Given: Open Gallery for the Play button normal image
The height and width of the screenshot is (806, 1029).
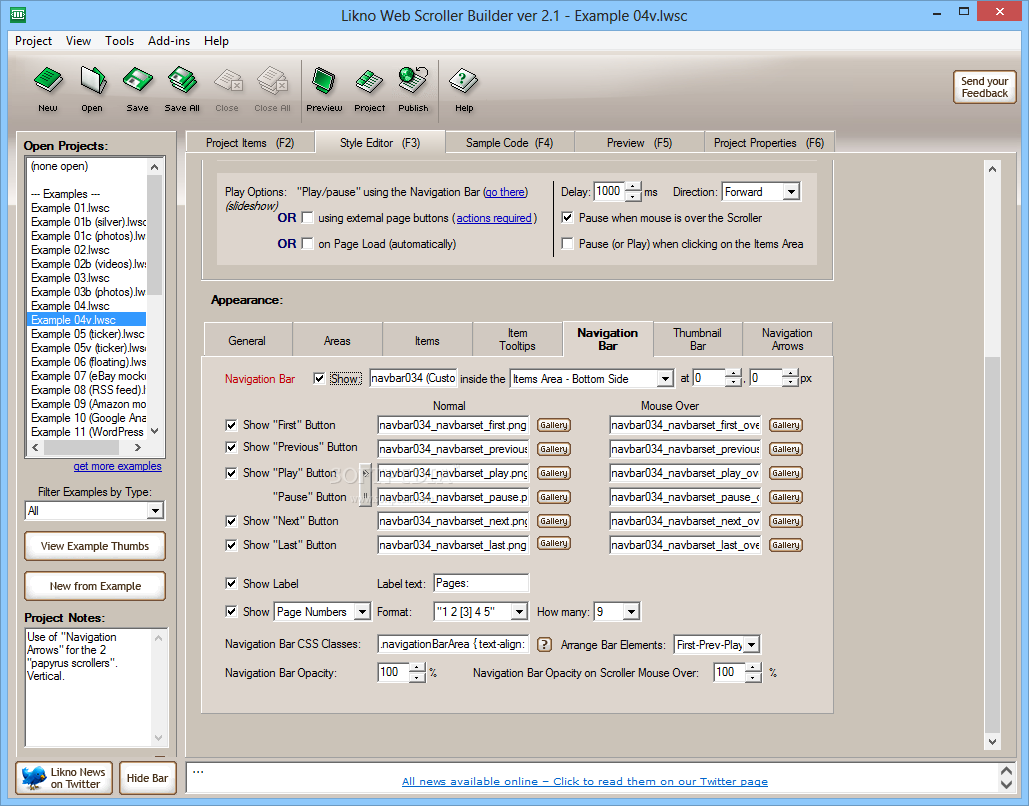Looking at the screenshot, I should (x=554, y=473).
